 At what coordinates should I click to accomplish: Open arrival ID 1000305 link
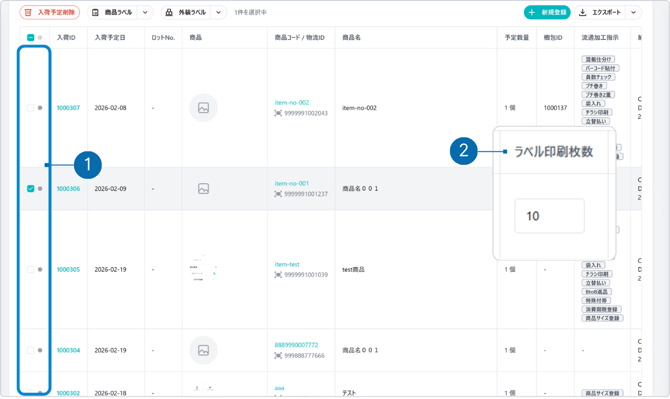point(68,269)
